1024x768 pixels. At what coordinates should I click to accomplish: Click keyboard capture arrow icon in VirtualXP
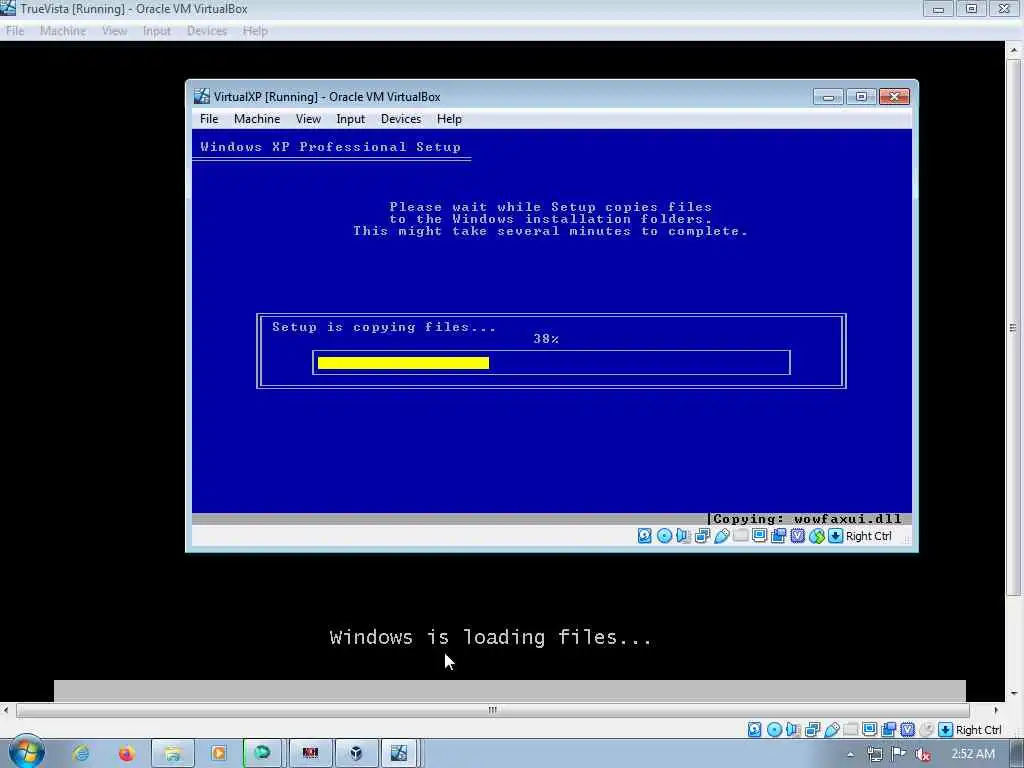point(836,536)
